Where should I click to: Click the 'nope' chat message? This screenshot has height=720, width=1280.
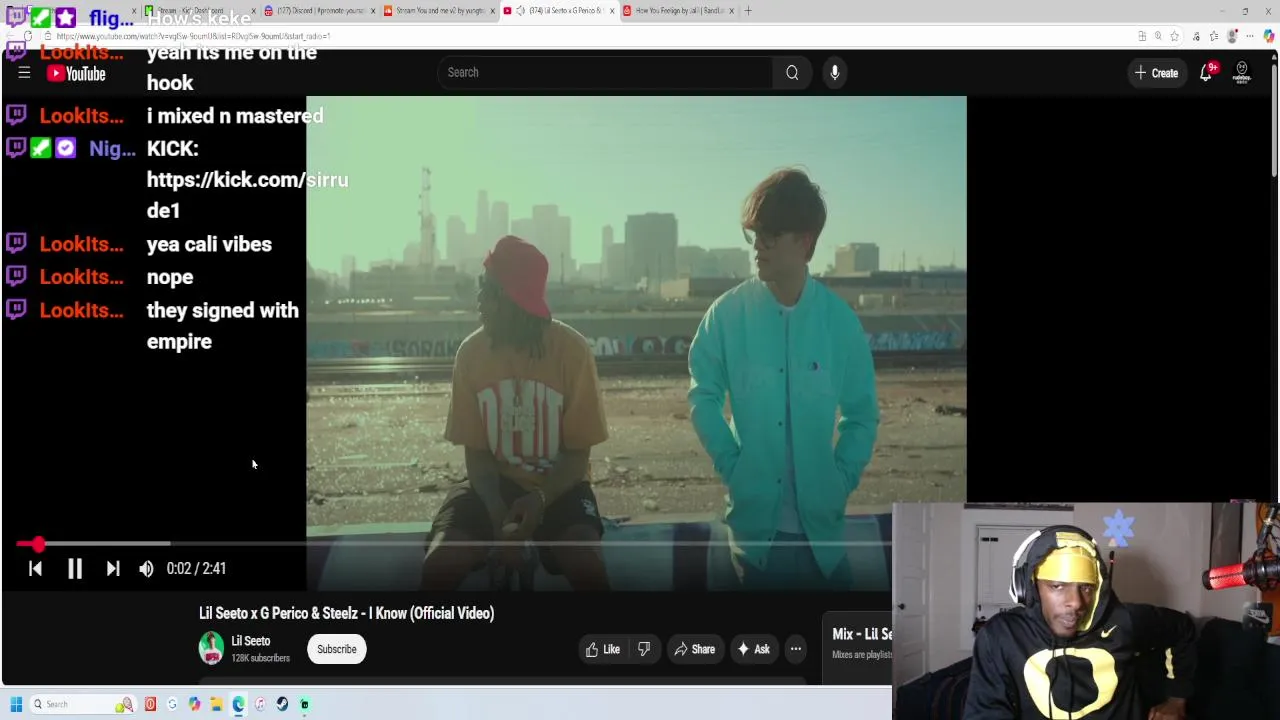pos(170,277)
